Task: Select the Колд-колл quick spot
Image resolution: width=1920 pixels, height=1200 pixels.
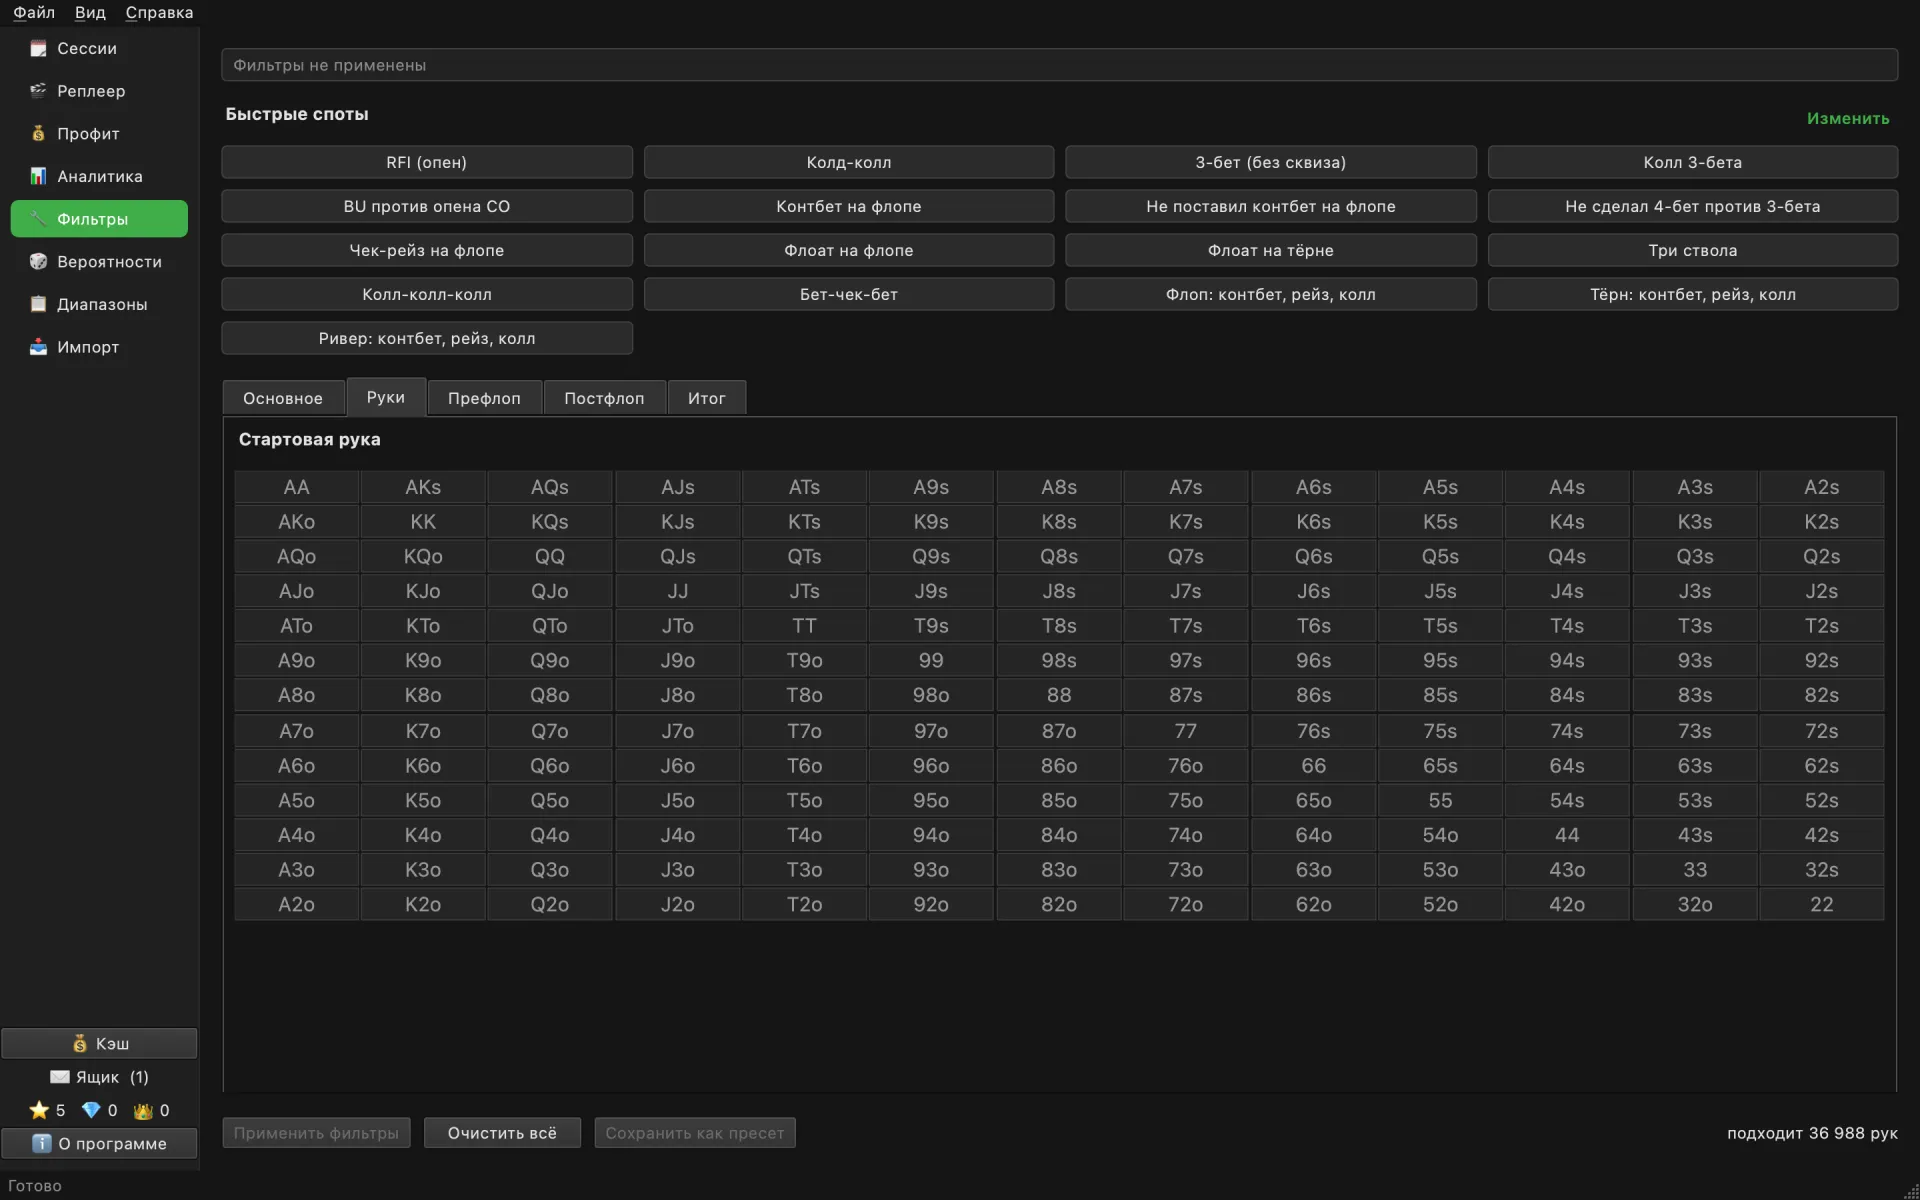Action: [x=849, y=162]
